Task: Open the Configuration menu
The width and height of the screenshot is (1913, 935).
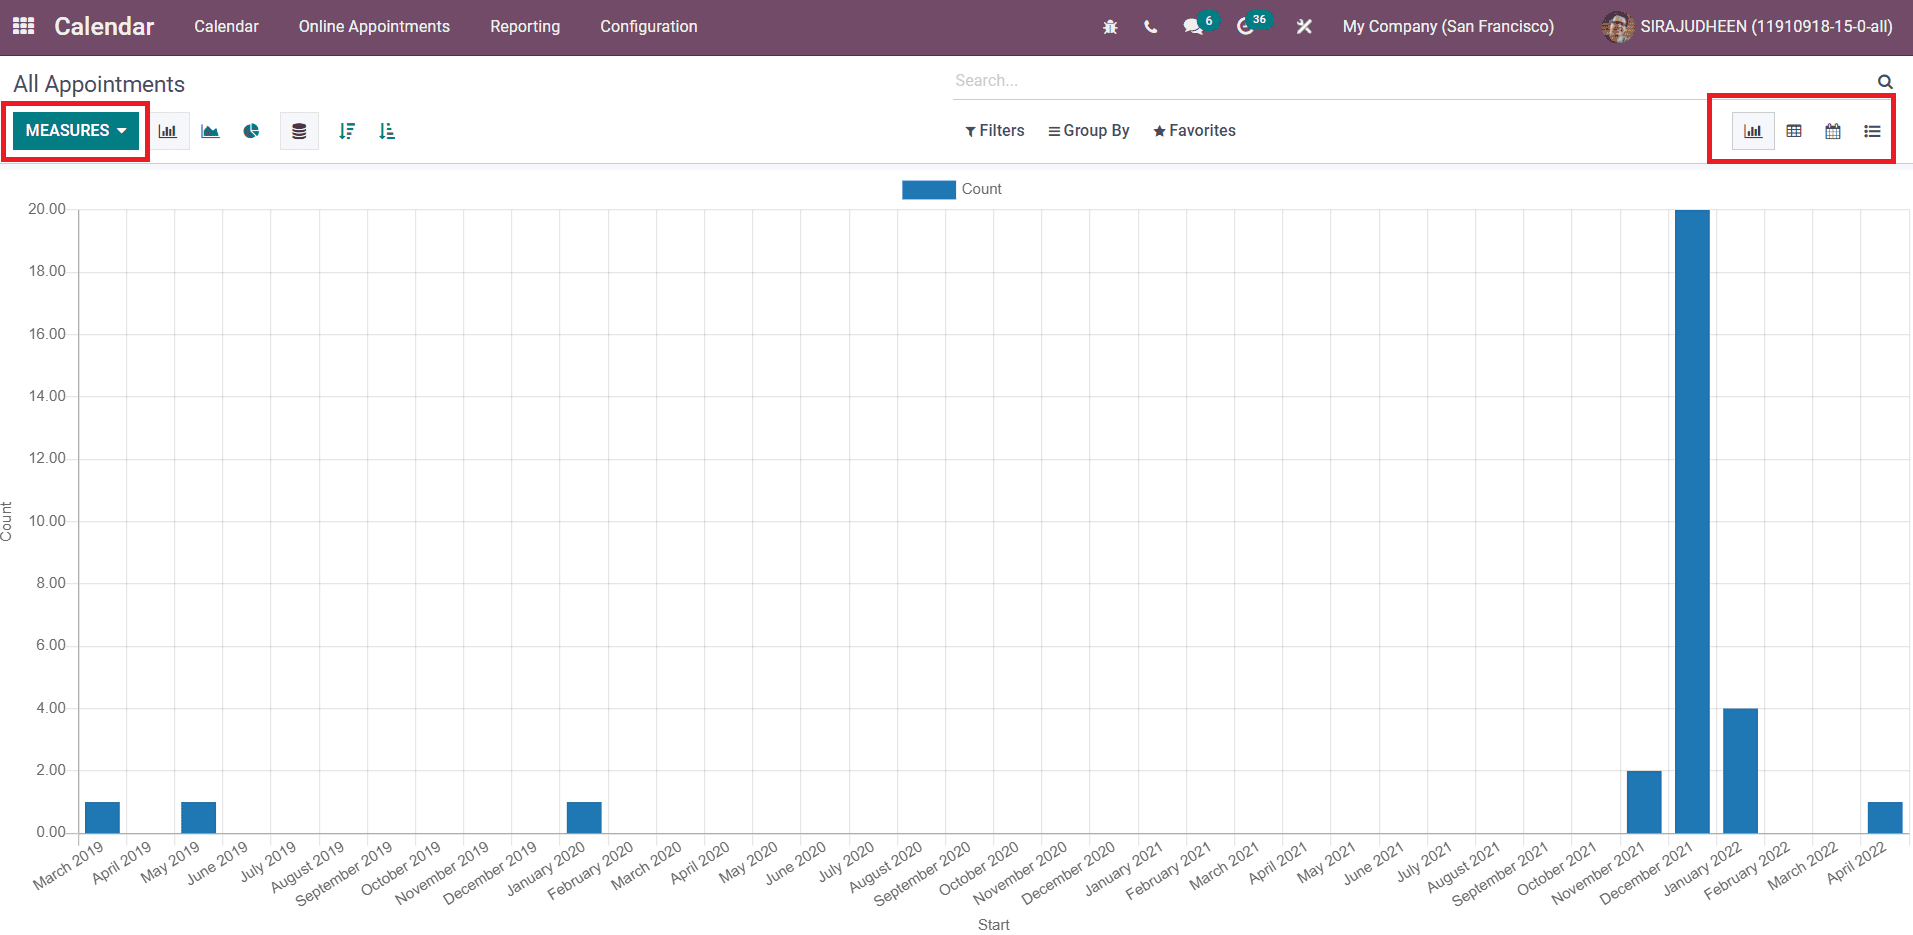Action: tap(648, 26)
